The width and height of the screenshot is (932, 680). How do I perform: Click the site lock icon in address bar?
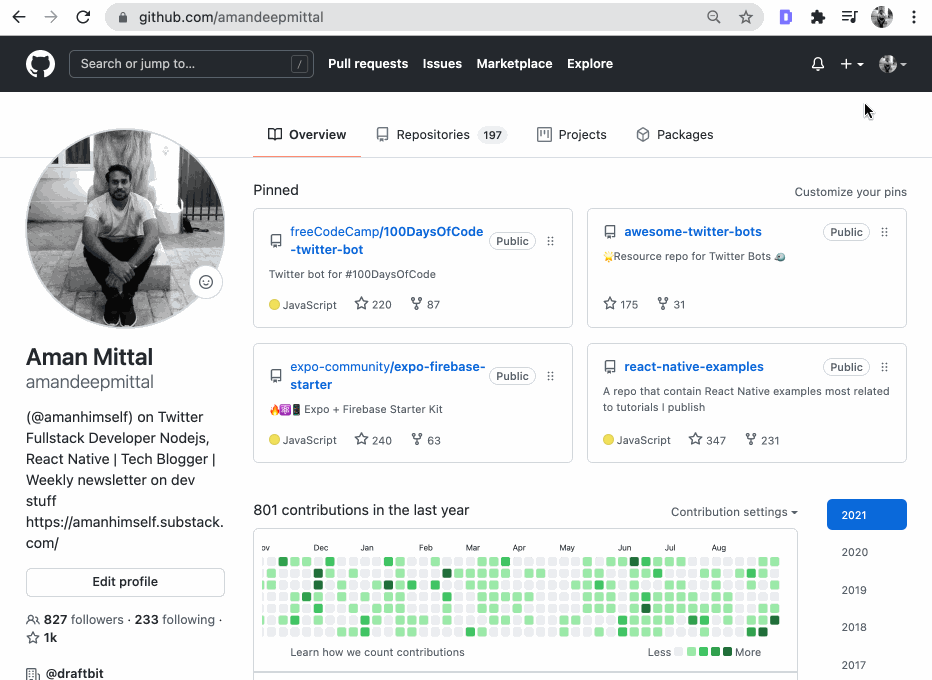(123, 17)
